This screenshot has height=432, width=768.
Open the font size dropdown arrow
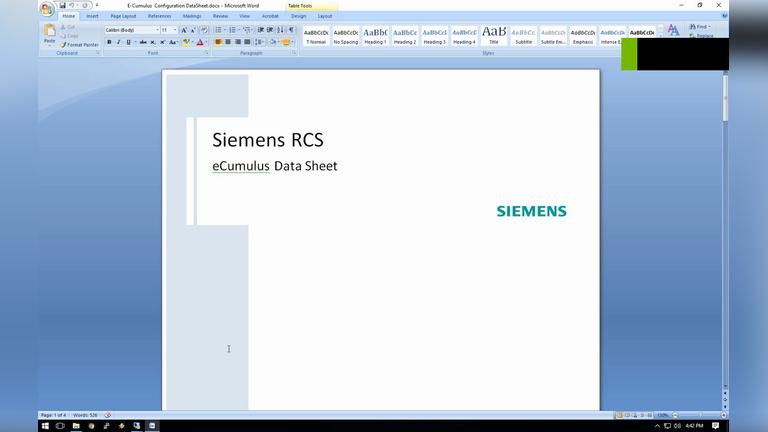point(175,30)
